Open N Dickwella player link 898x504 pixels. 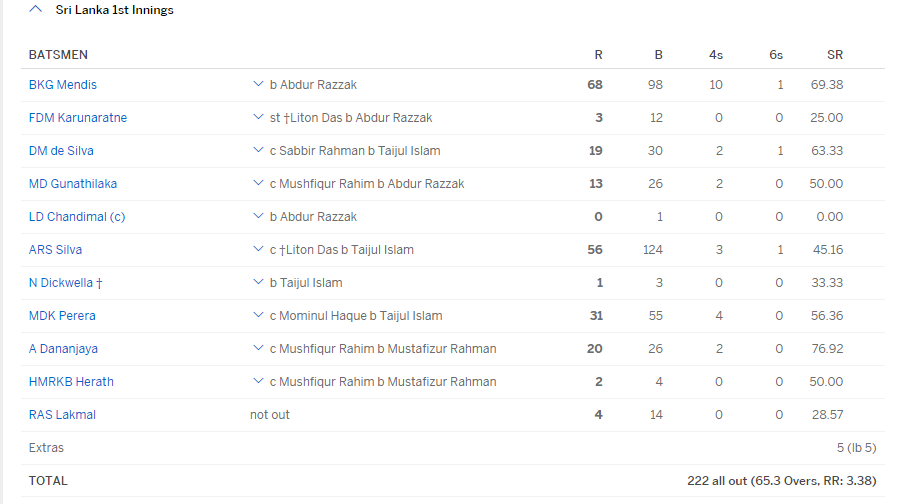(x=65, y=283)
